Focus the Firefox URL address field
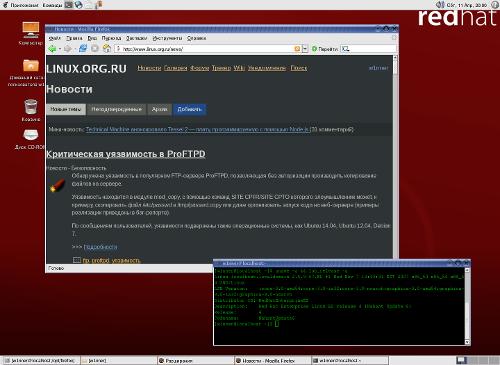Screen dimensions: 500x365 (x=207, y=49)
